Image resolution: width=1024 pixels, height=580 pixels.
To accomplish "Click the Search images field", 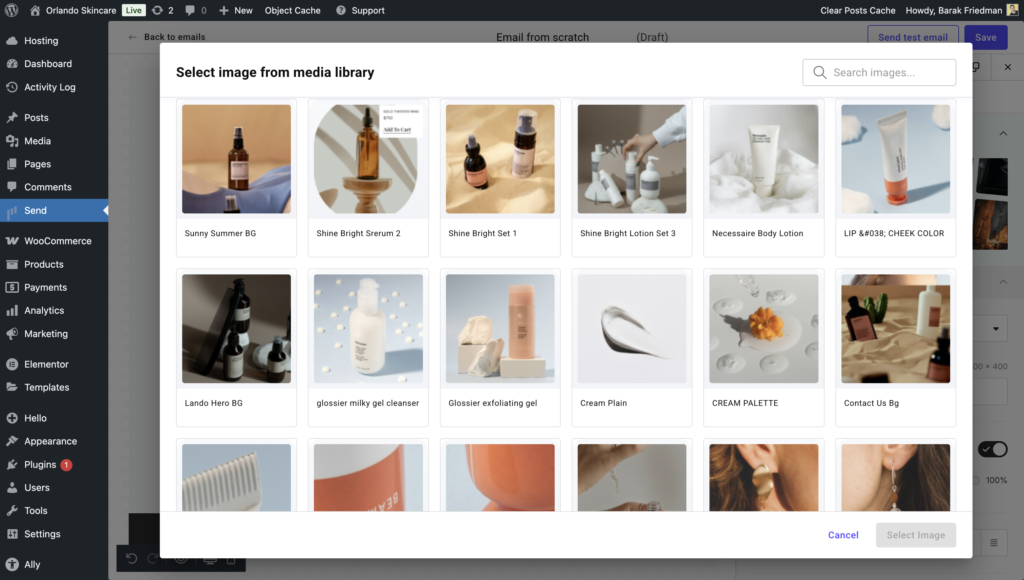I will tap(879, 72).
